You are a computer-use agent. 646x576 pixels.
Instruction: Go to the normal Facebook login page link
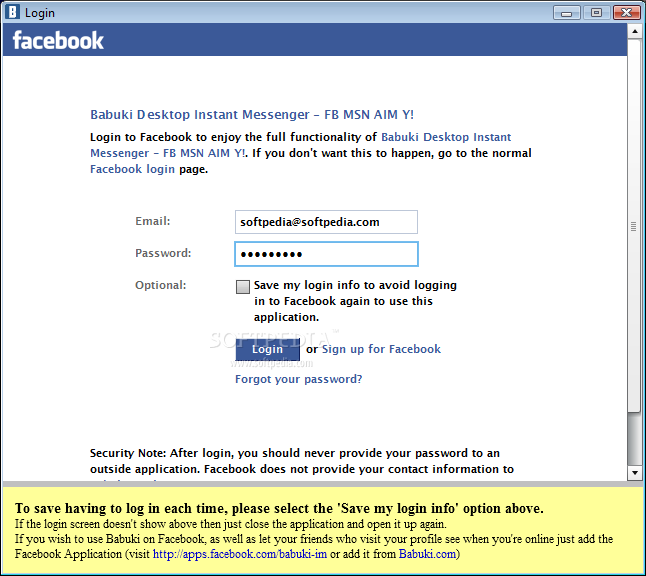coord(132,169)
